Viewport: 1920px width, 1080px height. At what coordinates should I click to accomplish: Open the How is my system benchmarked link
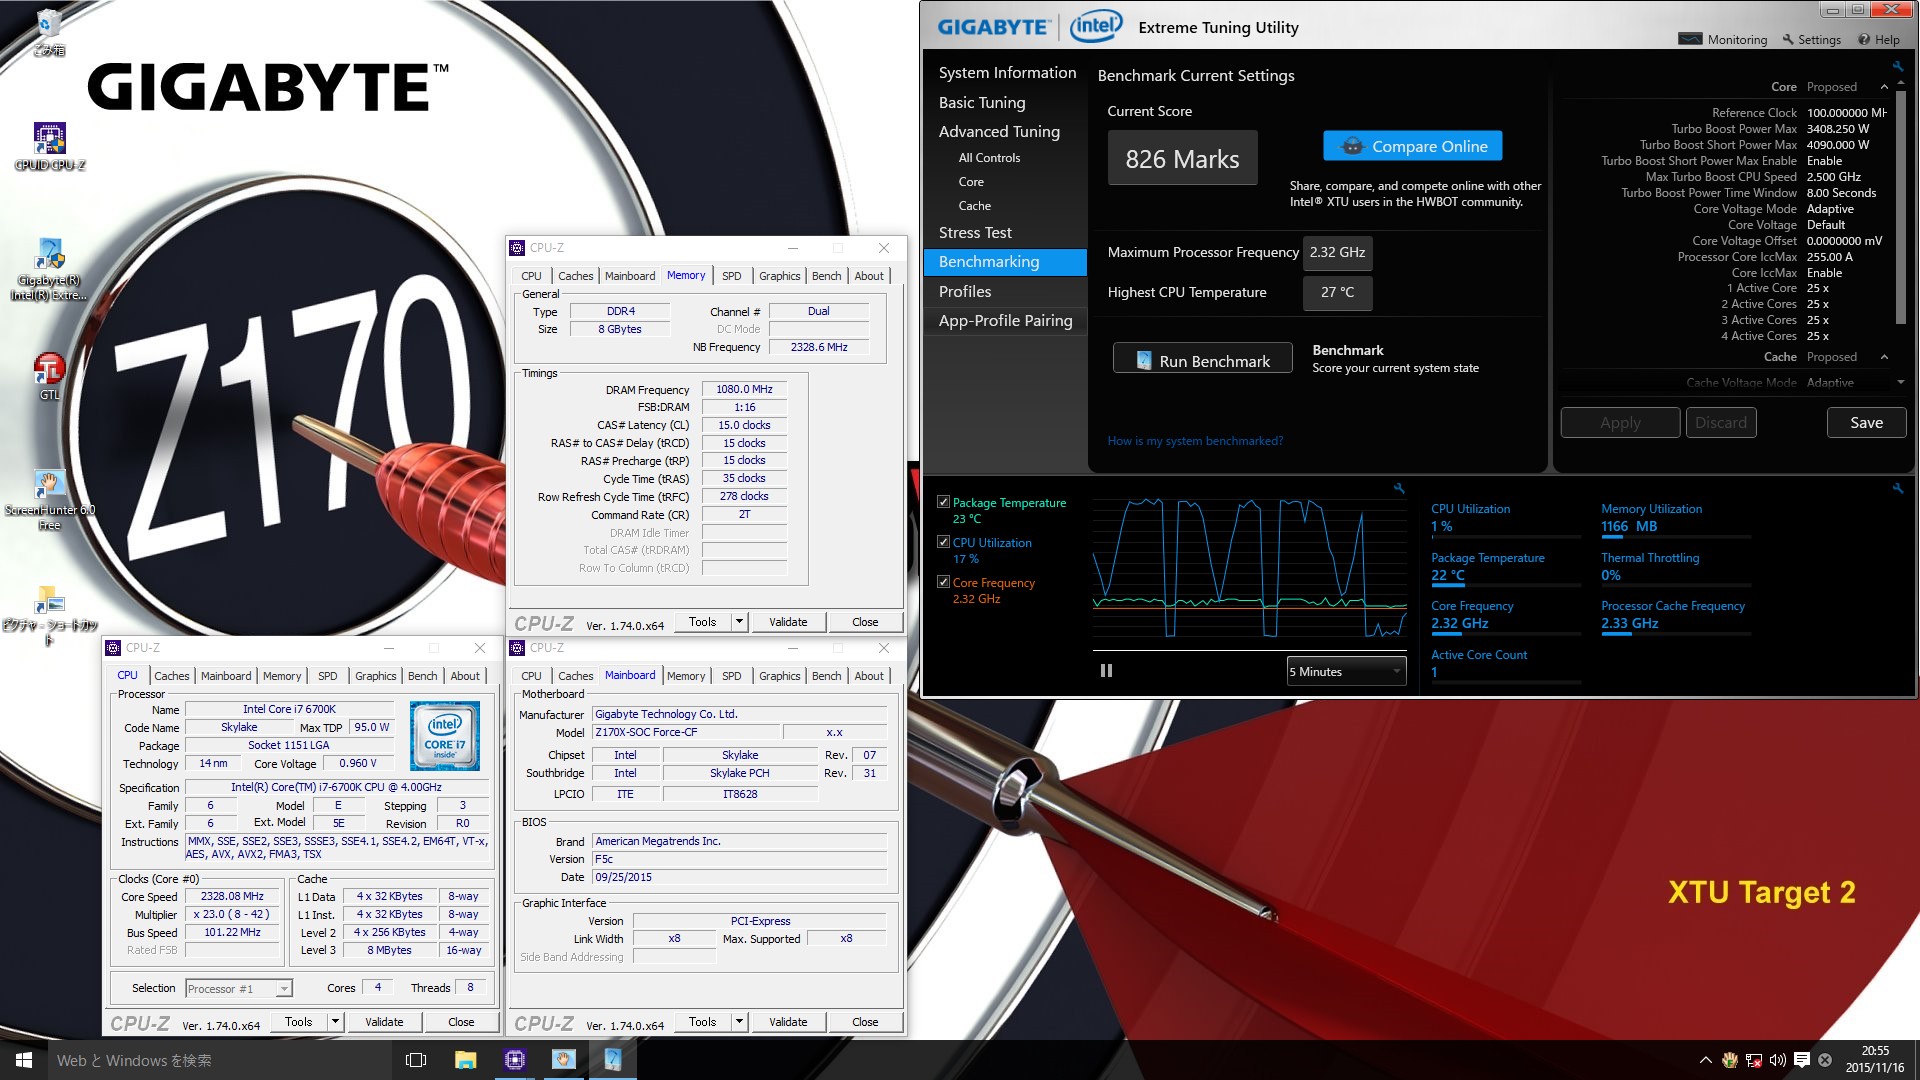(1194, 441)
